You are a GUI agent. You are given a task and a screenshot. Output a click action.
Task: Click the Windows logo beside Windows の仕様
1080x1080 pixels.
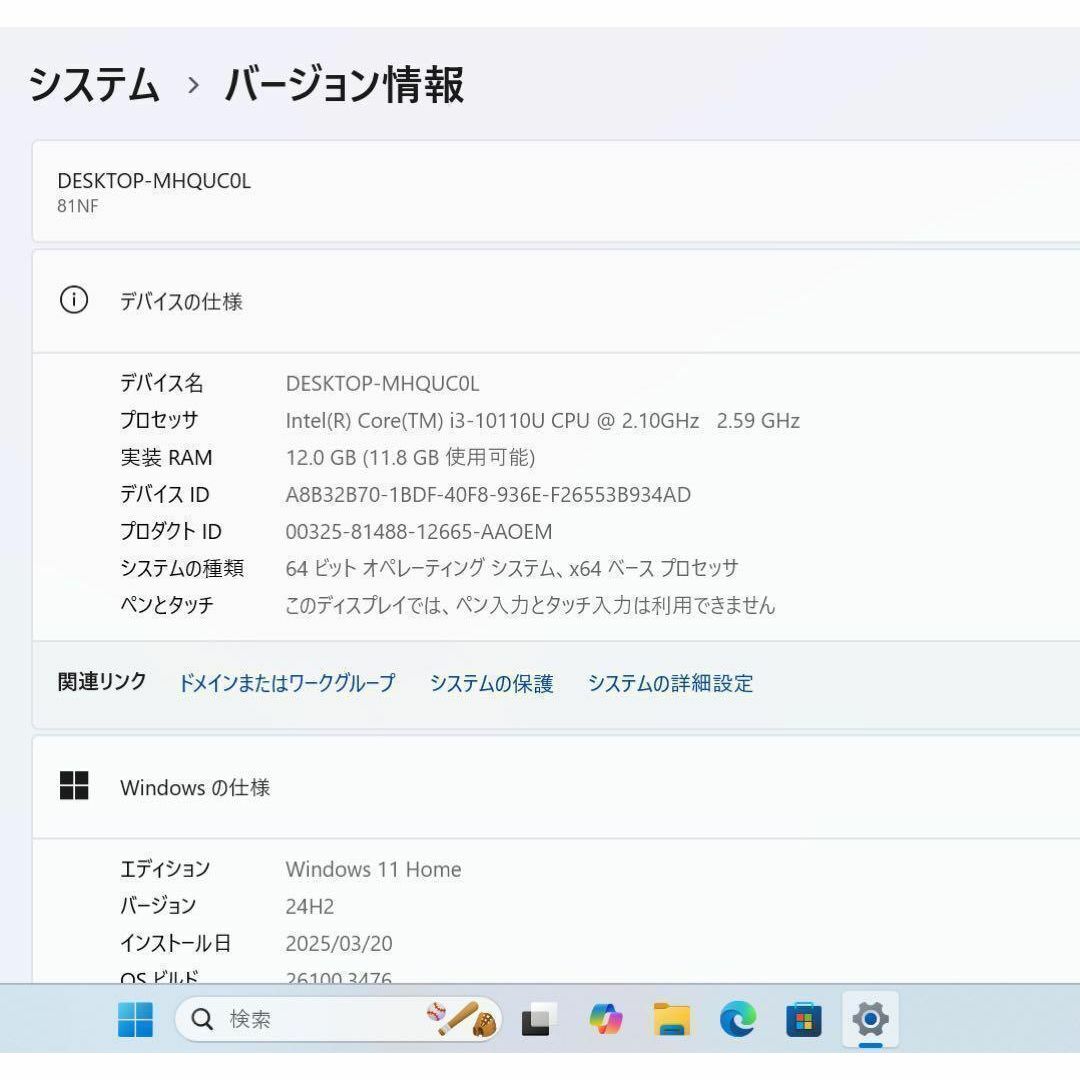pyautogui.click(x=74, y=786)
